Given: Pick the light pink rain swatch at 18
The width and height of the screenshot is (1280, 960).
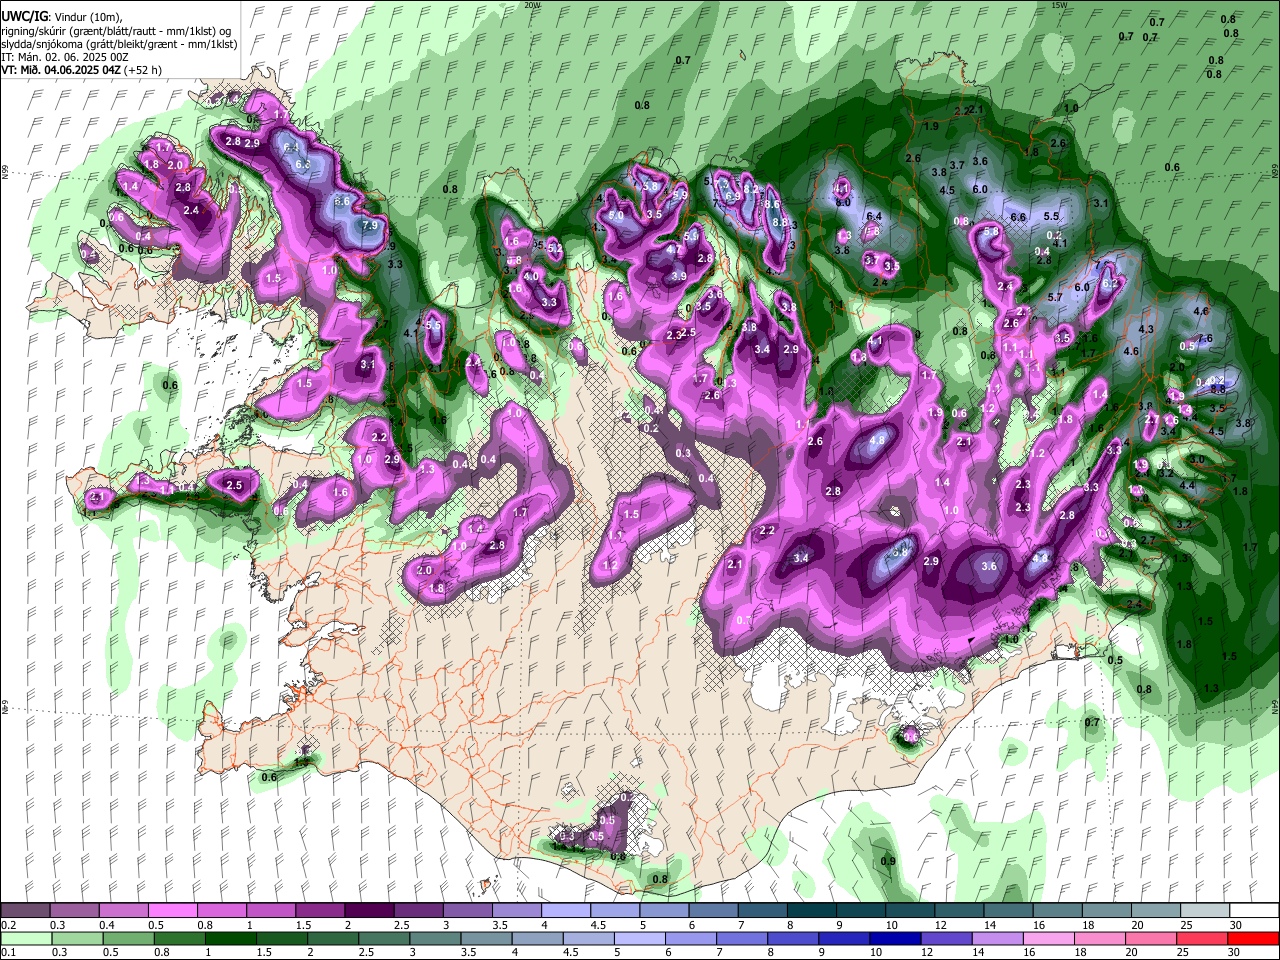Looking at the screenshot, I should [1100, 939].
